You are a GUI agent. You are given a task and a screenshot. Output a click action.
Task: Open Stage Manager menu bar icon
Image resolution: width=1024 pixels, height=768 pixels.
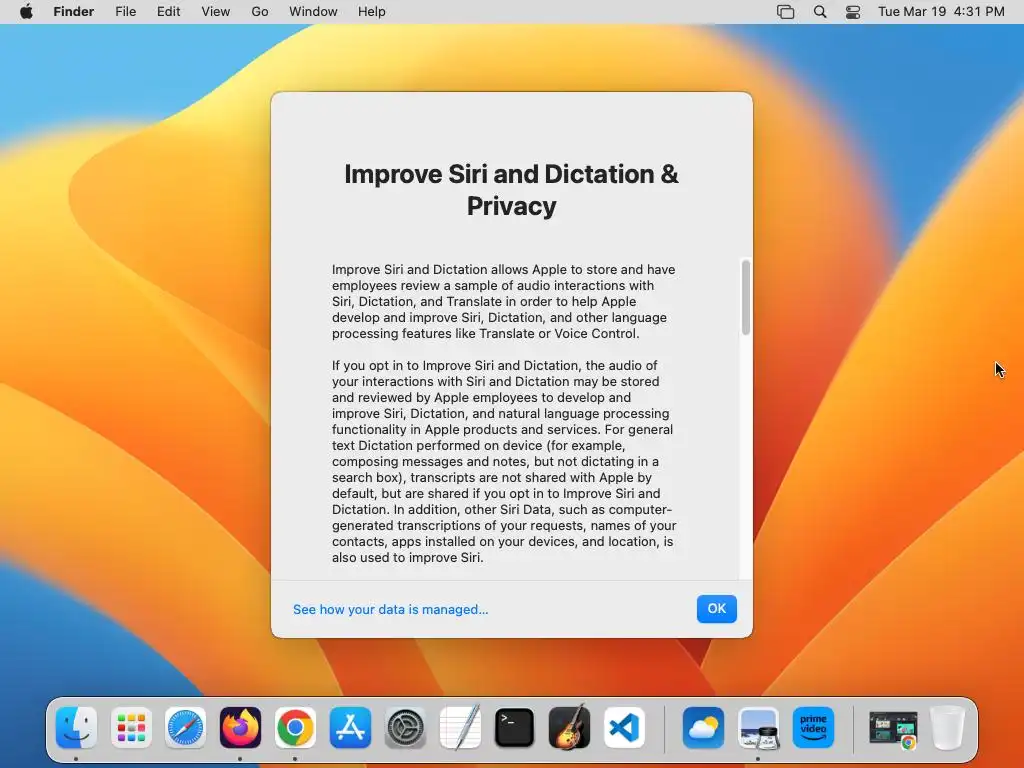[786, 12]
